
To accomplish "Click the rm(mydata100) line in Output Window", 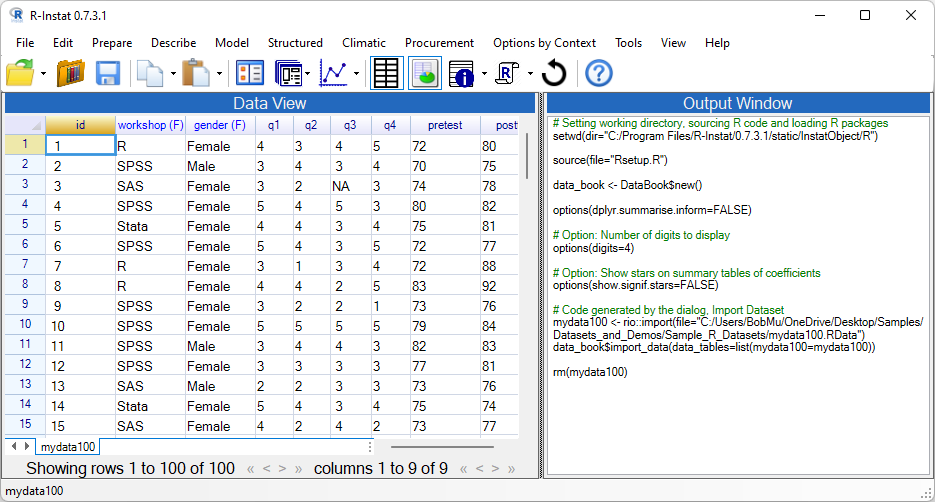I will pyautogui.click(x=590, y=373).
